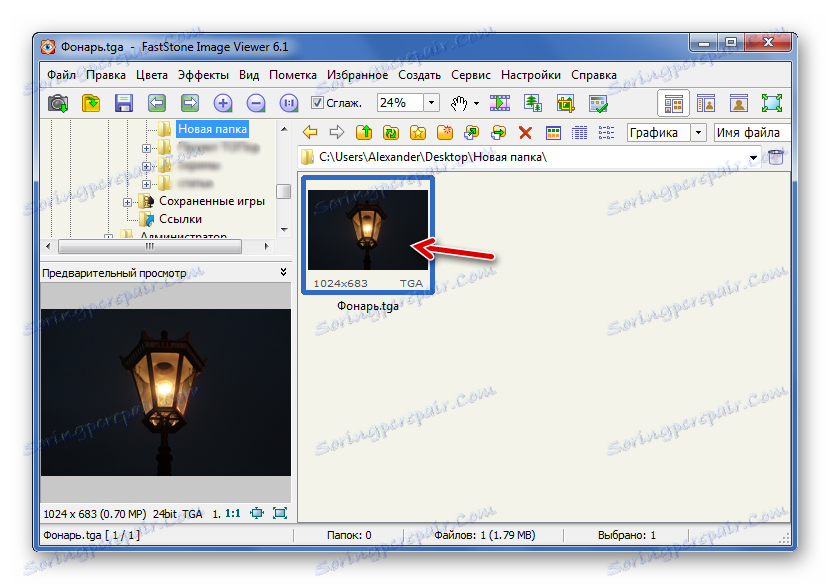
Task: Select Ссылки folder in tree
Action: pyautogui.click(x=180, y=219)
